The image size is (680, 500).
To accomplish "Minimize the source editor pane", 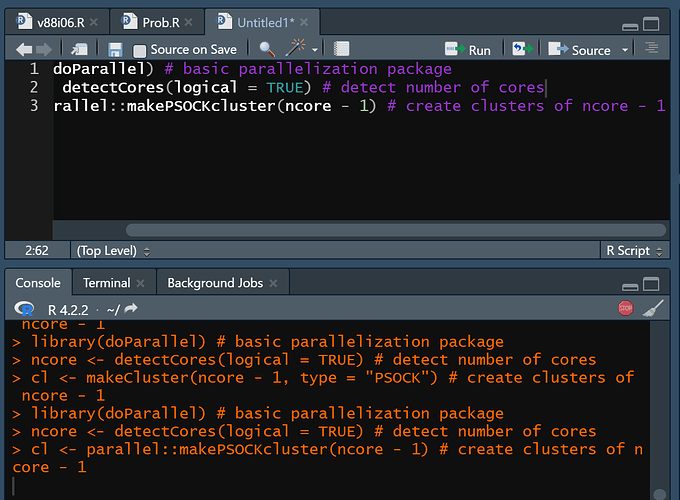I will [630, 27].
